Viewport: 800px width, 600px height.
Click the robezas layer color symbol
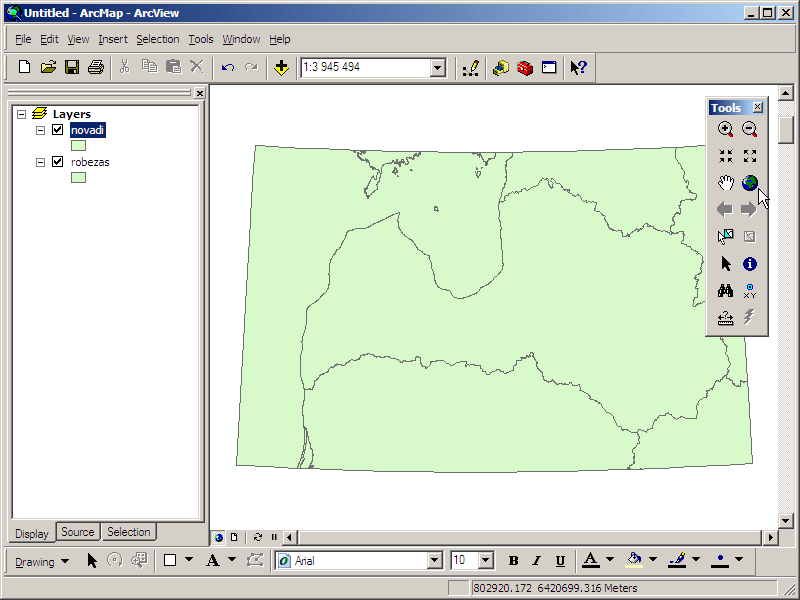pos(79,178)
